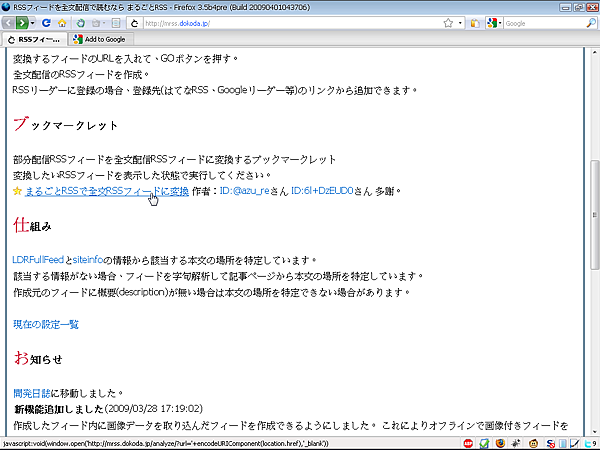Open the Google search engine selector

pyautogui.click(x=494, y=23)
